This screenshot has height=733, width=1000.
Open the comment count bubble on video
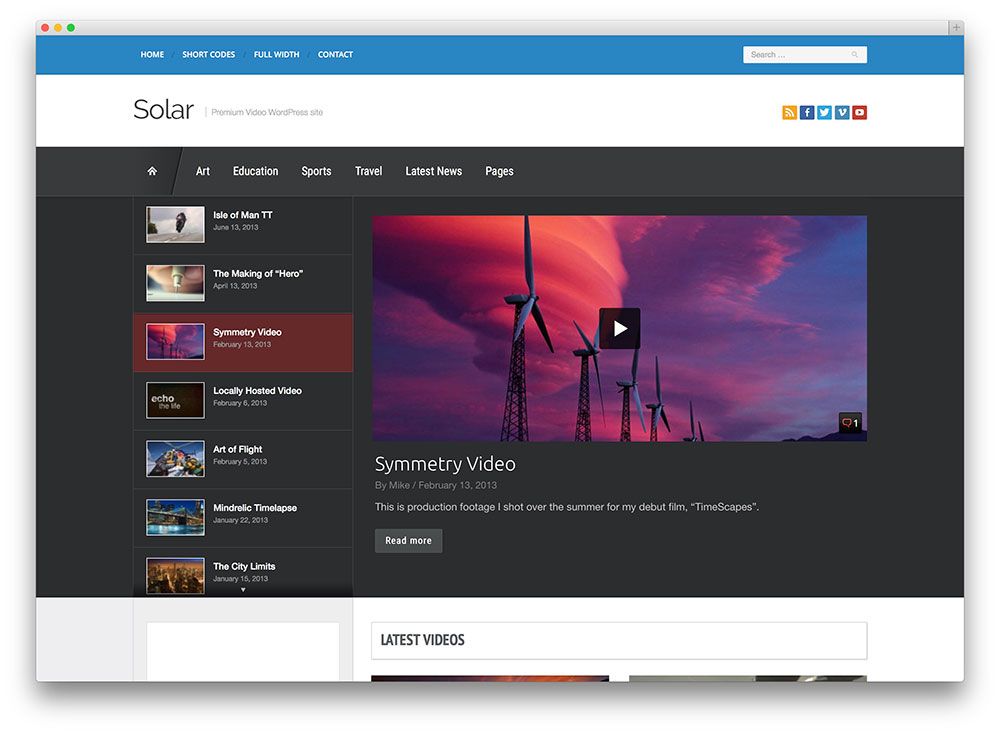[850, 422]
